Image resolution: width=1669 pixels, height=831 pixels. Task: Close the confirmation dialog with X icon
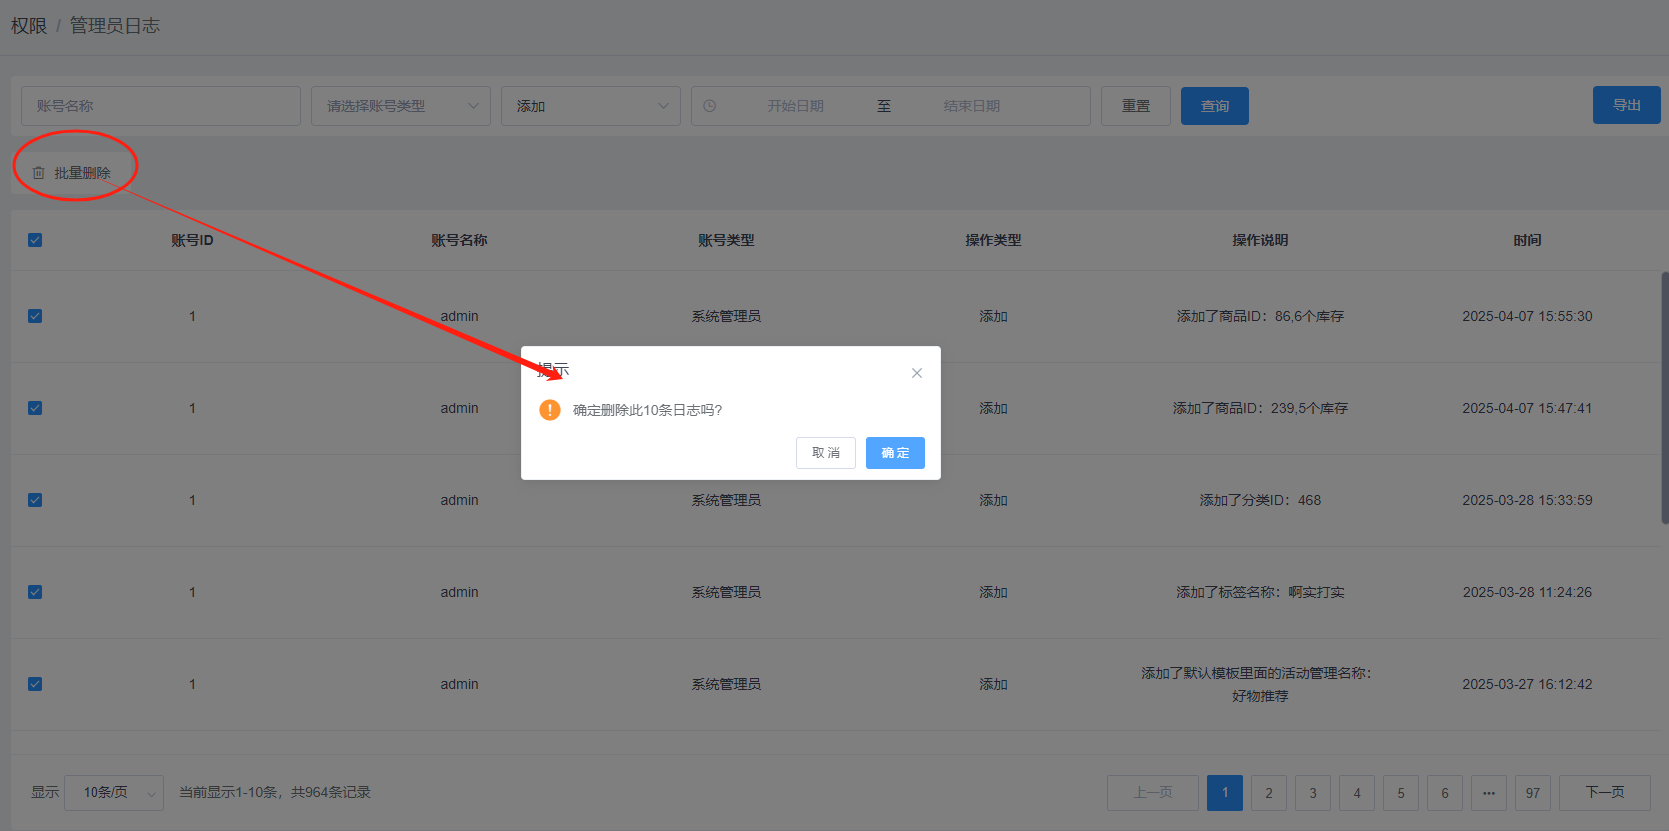click(x=916, y=373)
